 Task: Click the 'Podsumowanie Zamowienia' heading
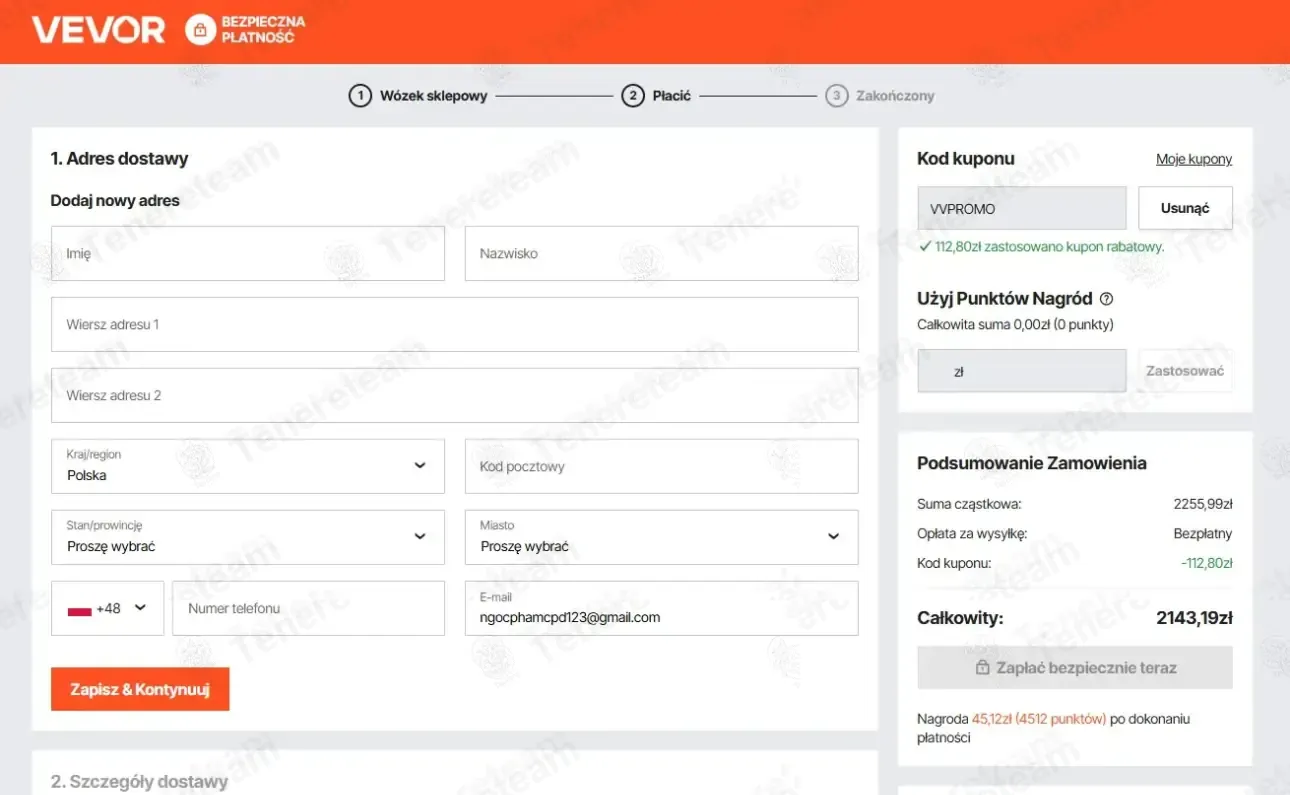[1032, 463]
